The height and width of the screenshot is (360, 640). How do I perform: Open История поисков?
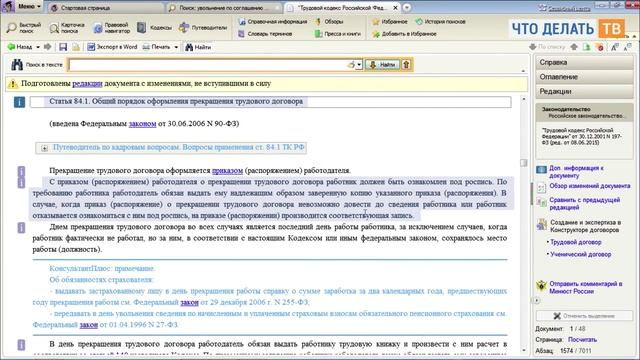[x=440, y=22]
